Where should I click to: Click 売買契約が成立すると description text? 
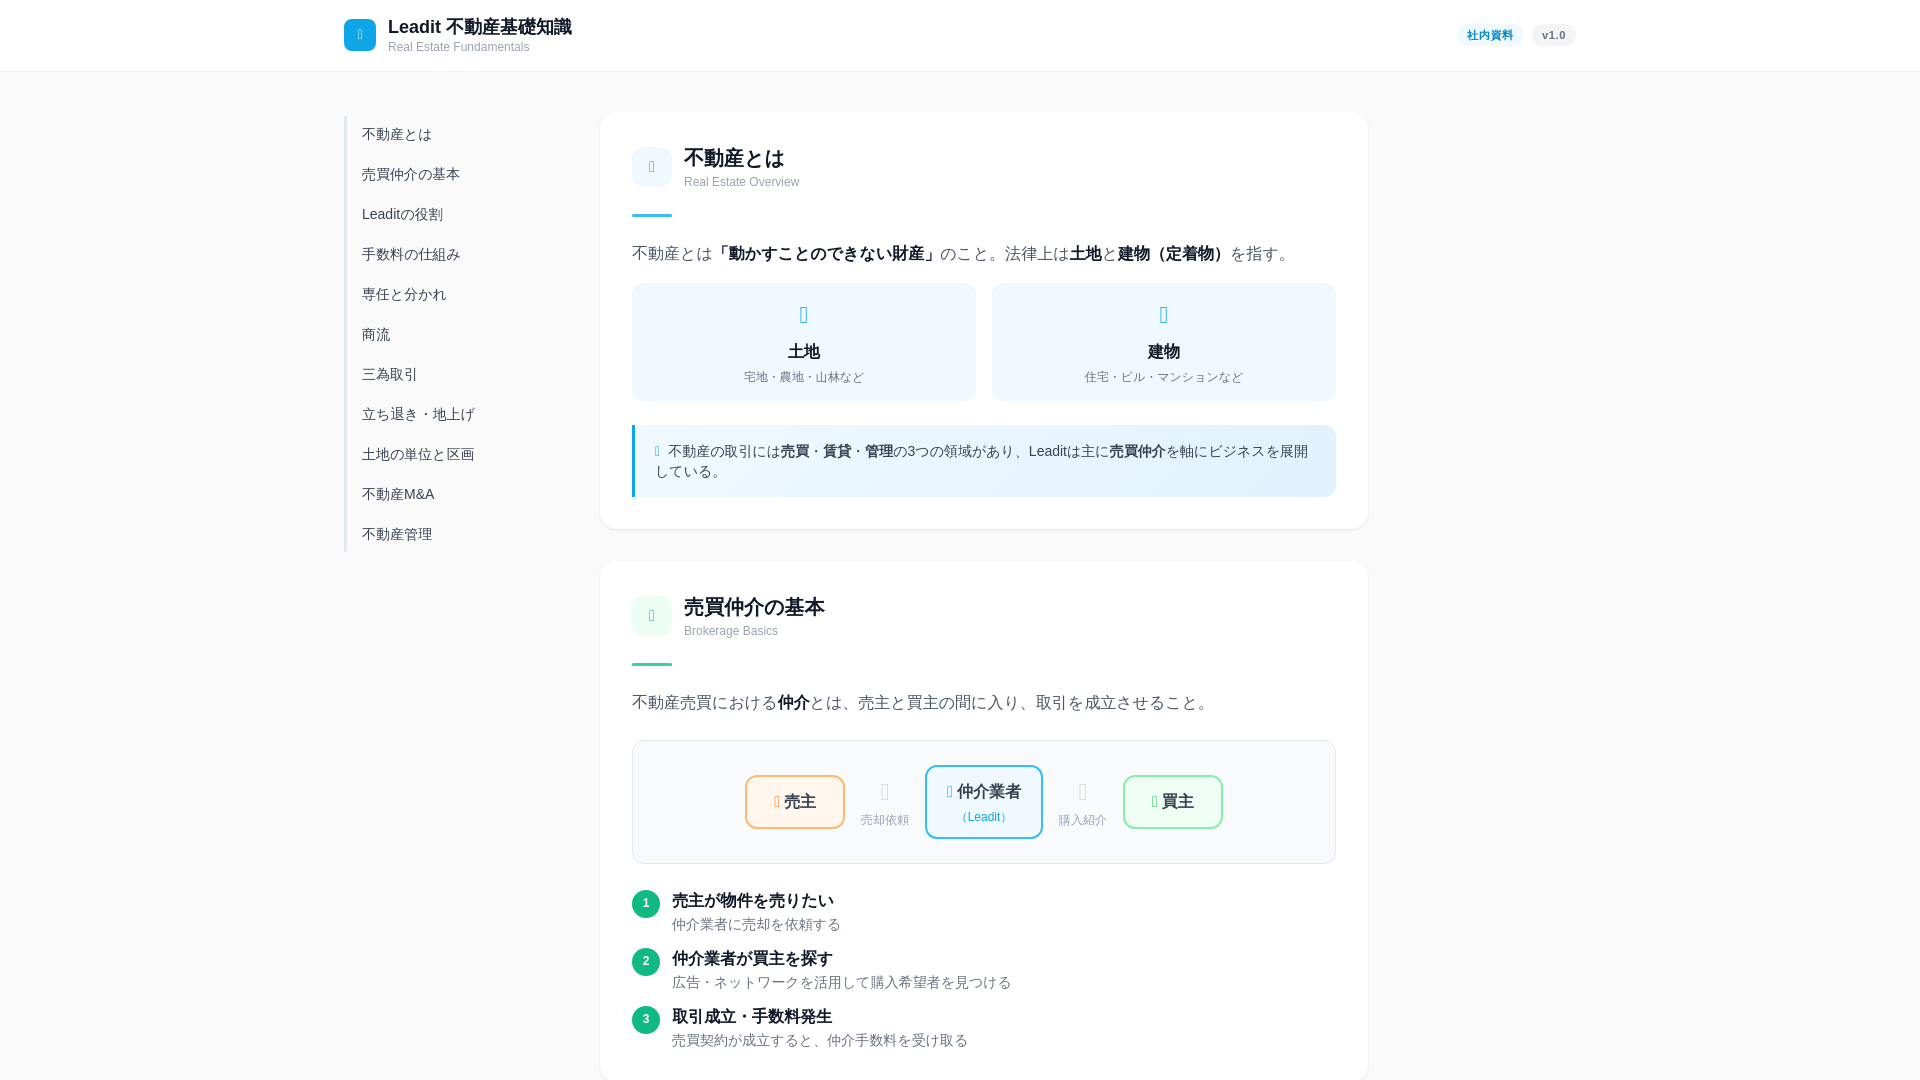[x=820, y=1041]
